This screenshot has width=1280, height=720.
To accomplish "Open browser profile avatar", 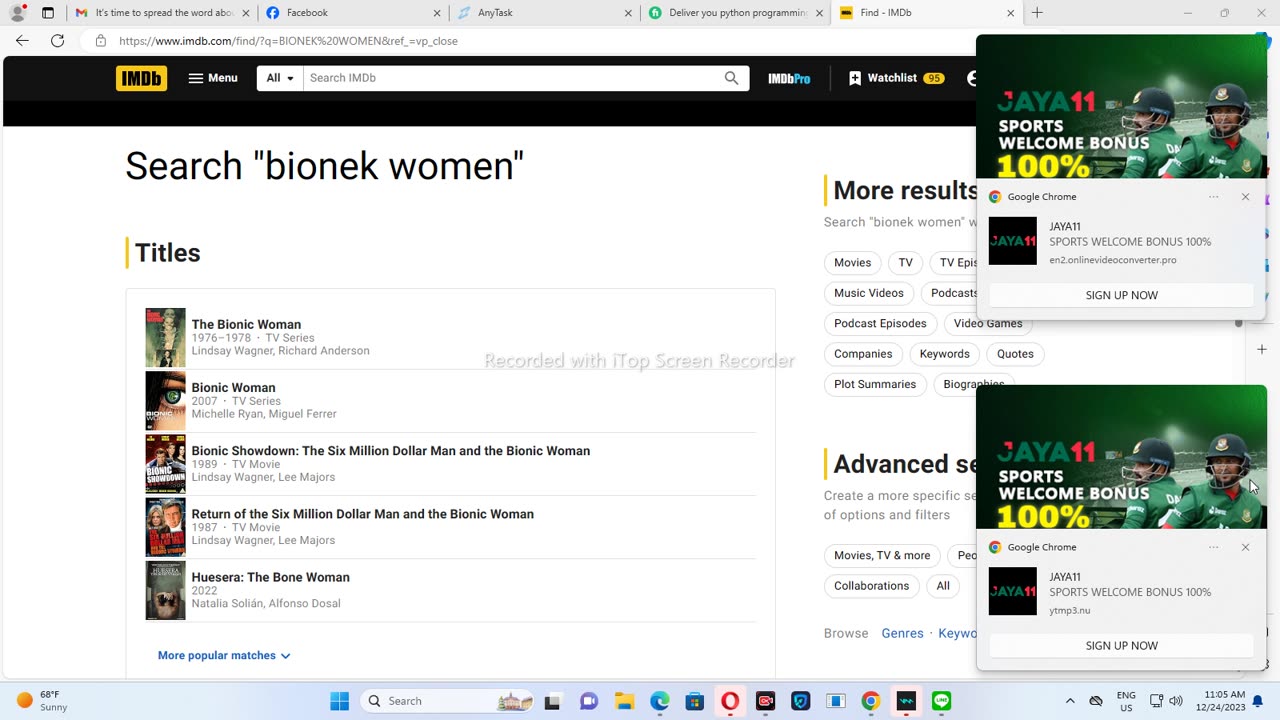I will pyautogui.click(x=17, y=13).
